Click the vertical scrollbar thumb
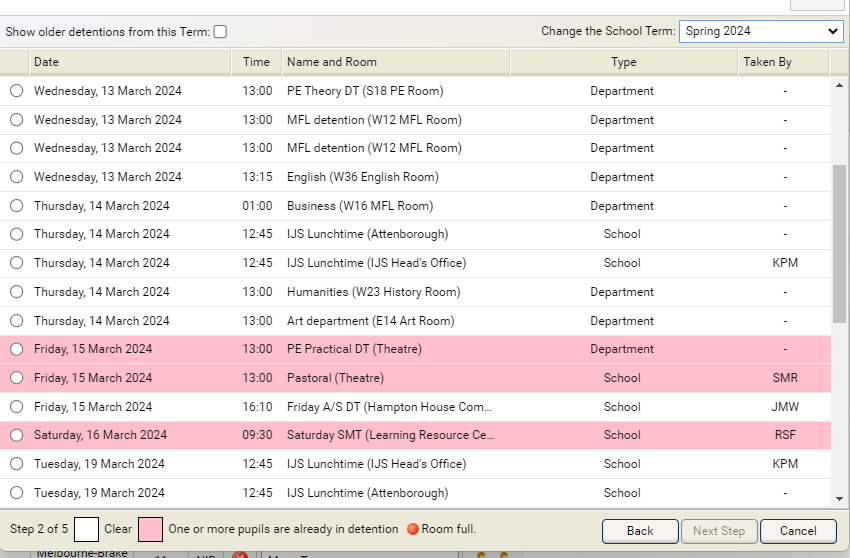The image size is (850, 558). (839, 243)
